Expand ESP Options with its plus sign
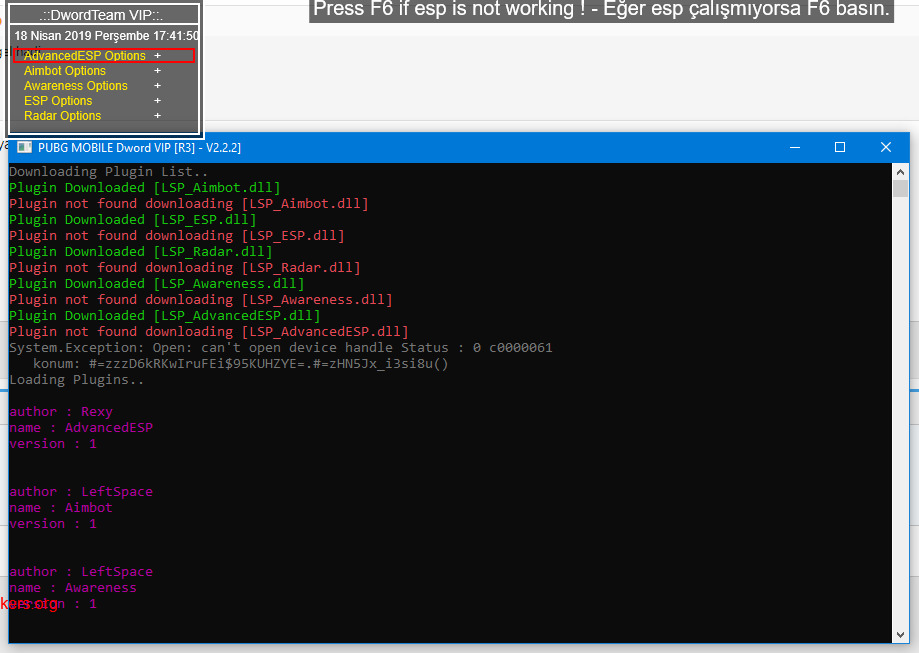This screenshot has width=919, height=653. click(x=157, y=101)
